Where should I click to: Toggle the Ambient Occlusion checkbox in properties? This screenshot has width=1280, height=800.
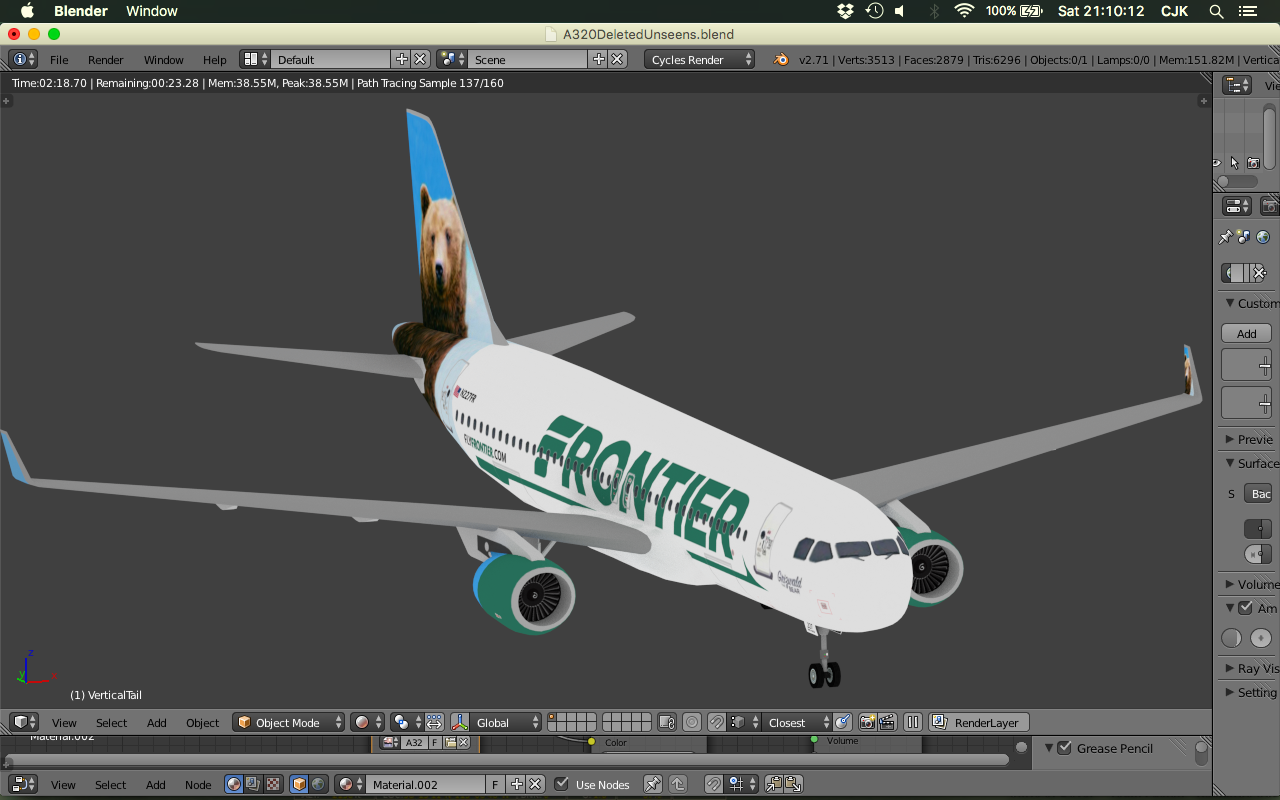point(1245,607)
